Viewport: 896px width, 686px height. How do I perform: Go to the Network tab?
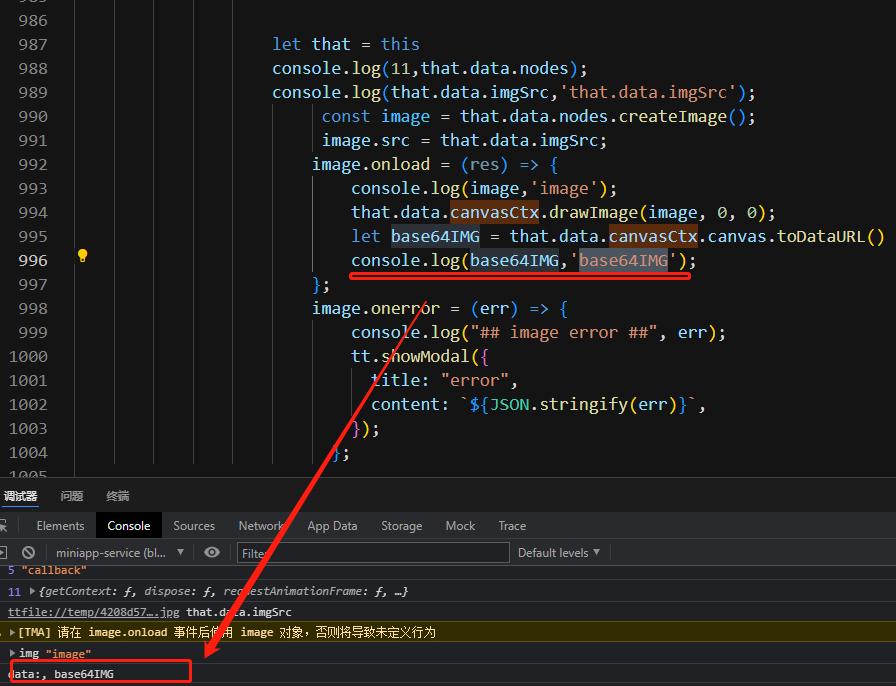point(261,526)
